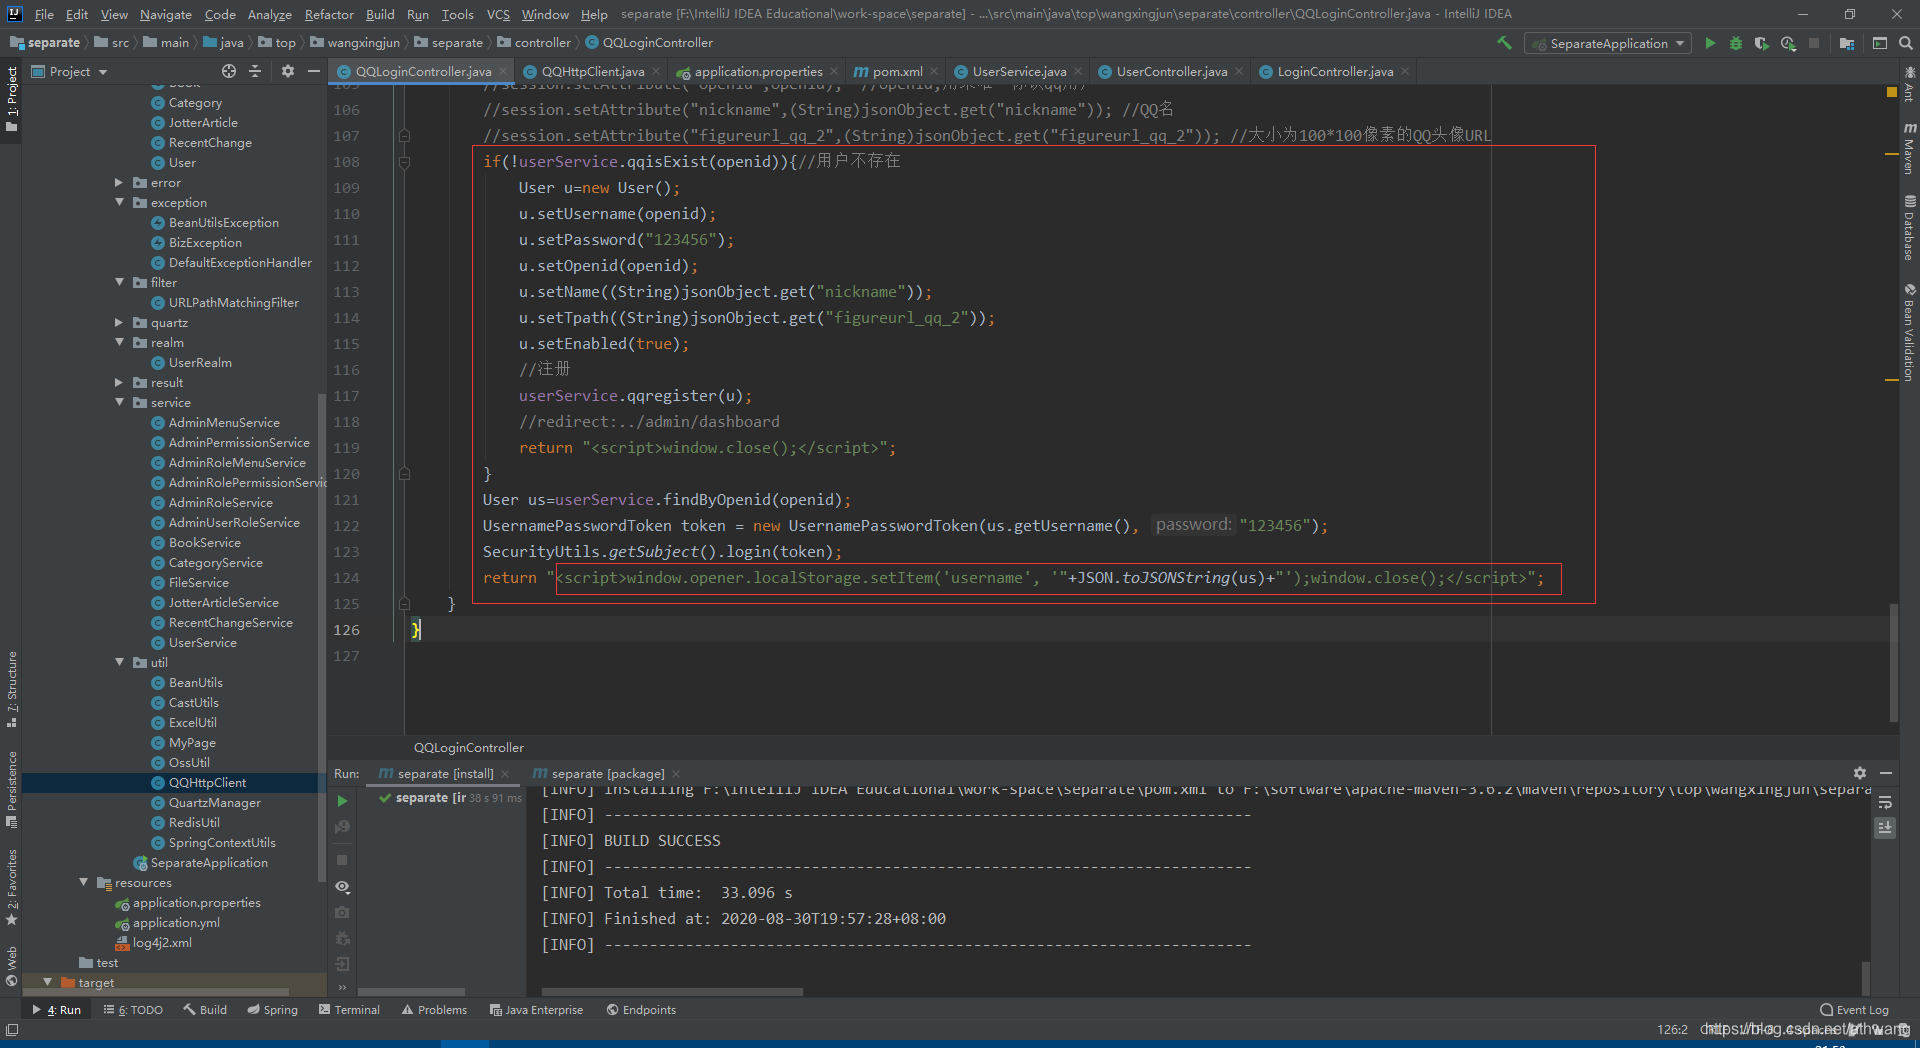
Task: Open Run panel gear settings
Action: pos(1860,773)
